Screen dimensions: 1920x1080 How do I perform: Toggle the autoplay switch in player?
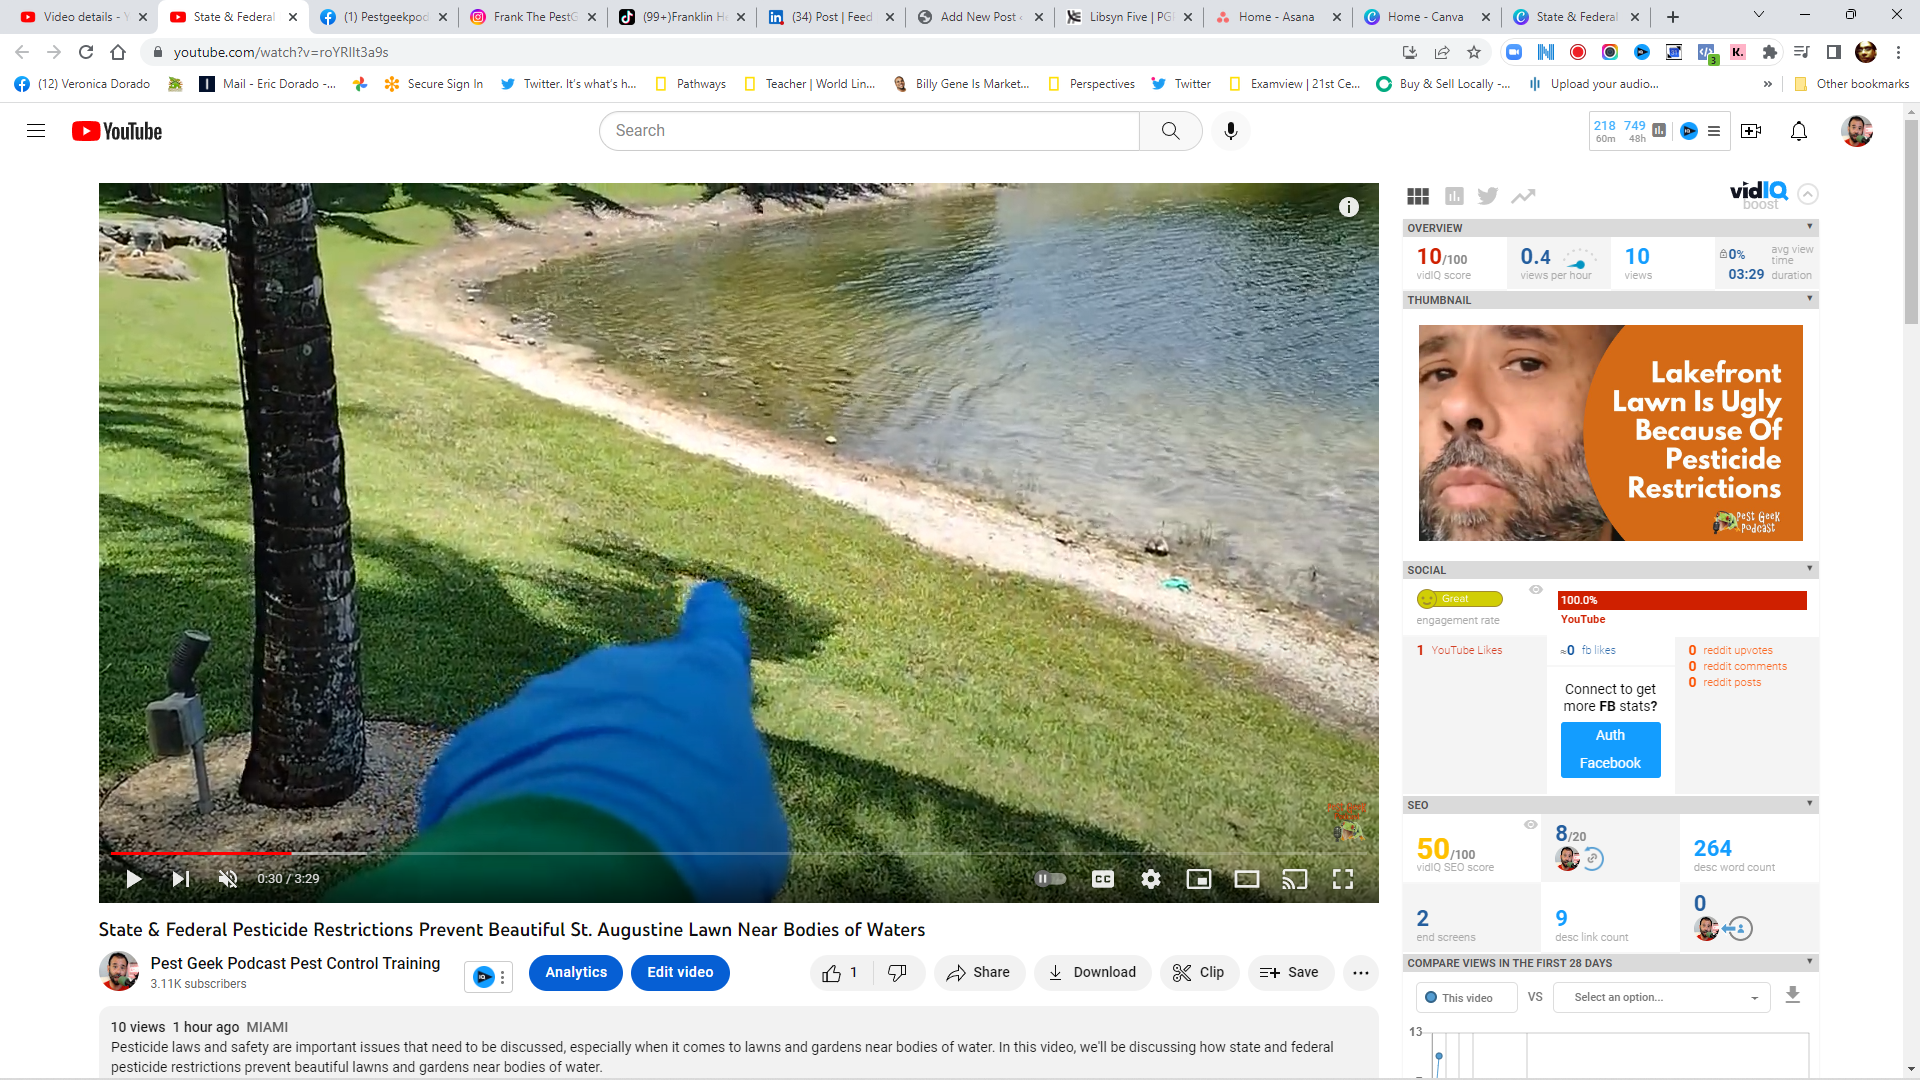pyautogui.click(x=1050, y=879)
